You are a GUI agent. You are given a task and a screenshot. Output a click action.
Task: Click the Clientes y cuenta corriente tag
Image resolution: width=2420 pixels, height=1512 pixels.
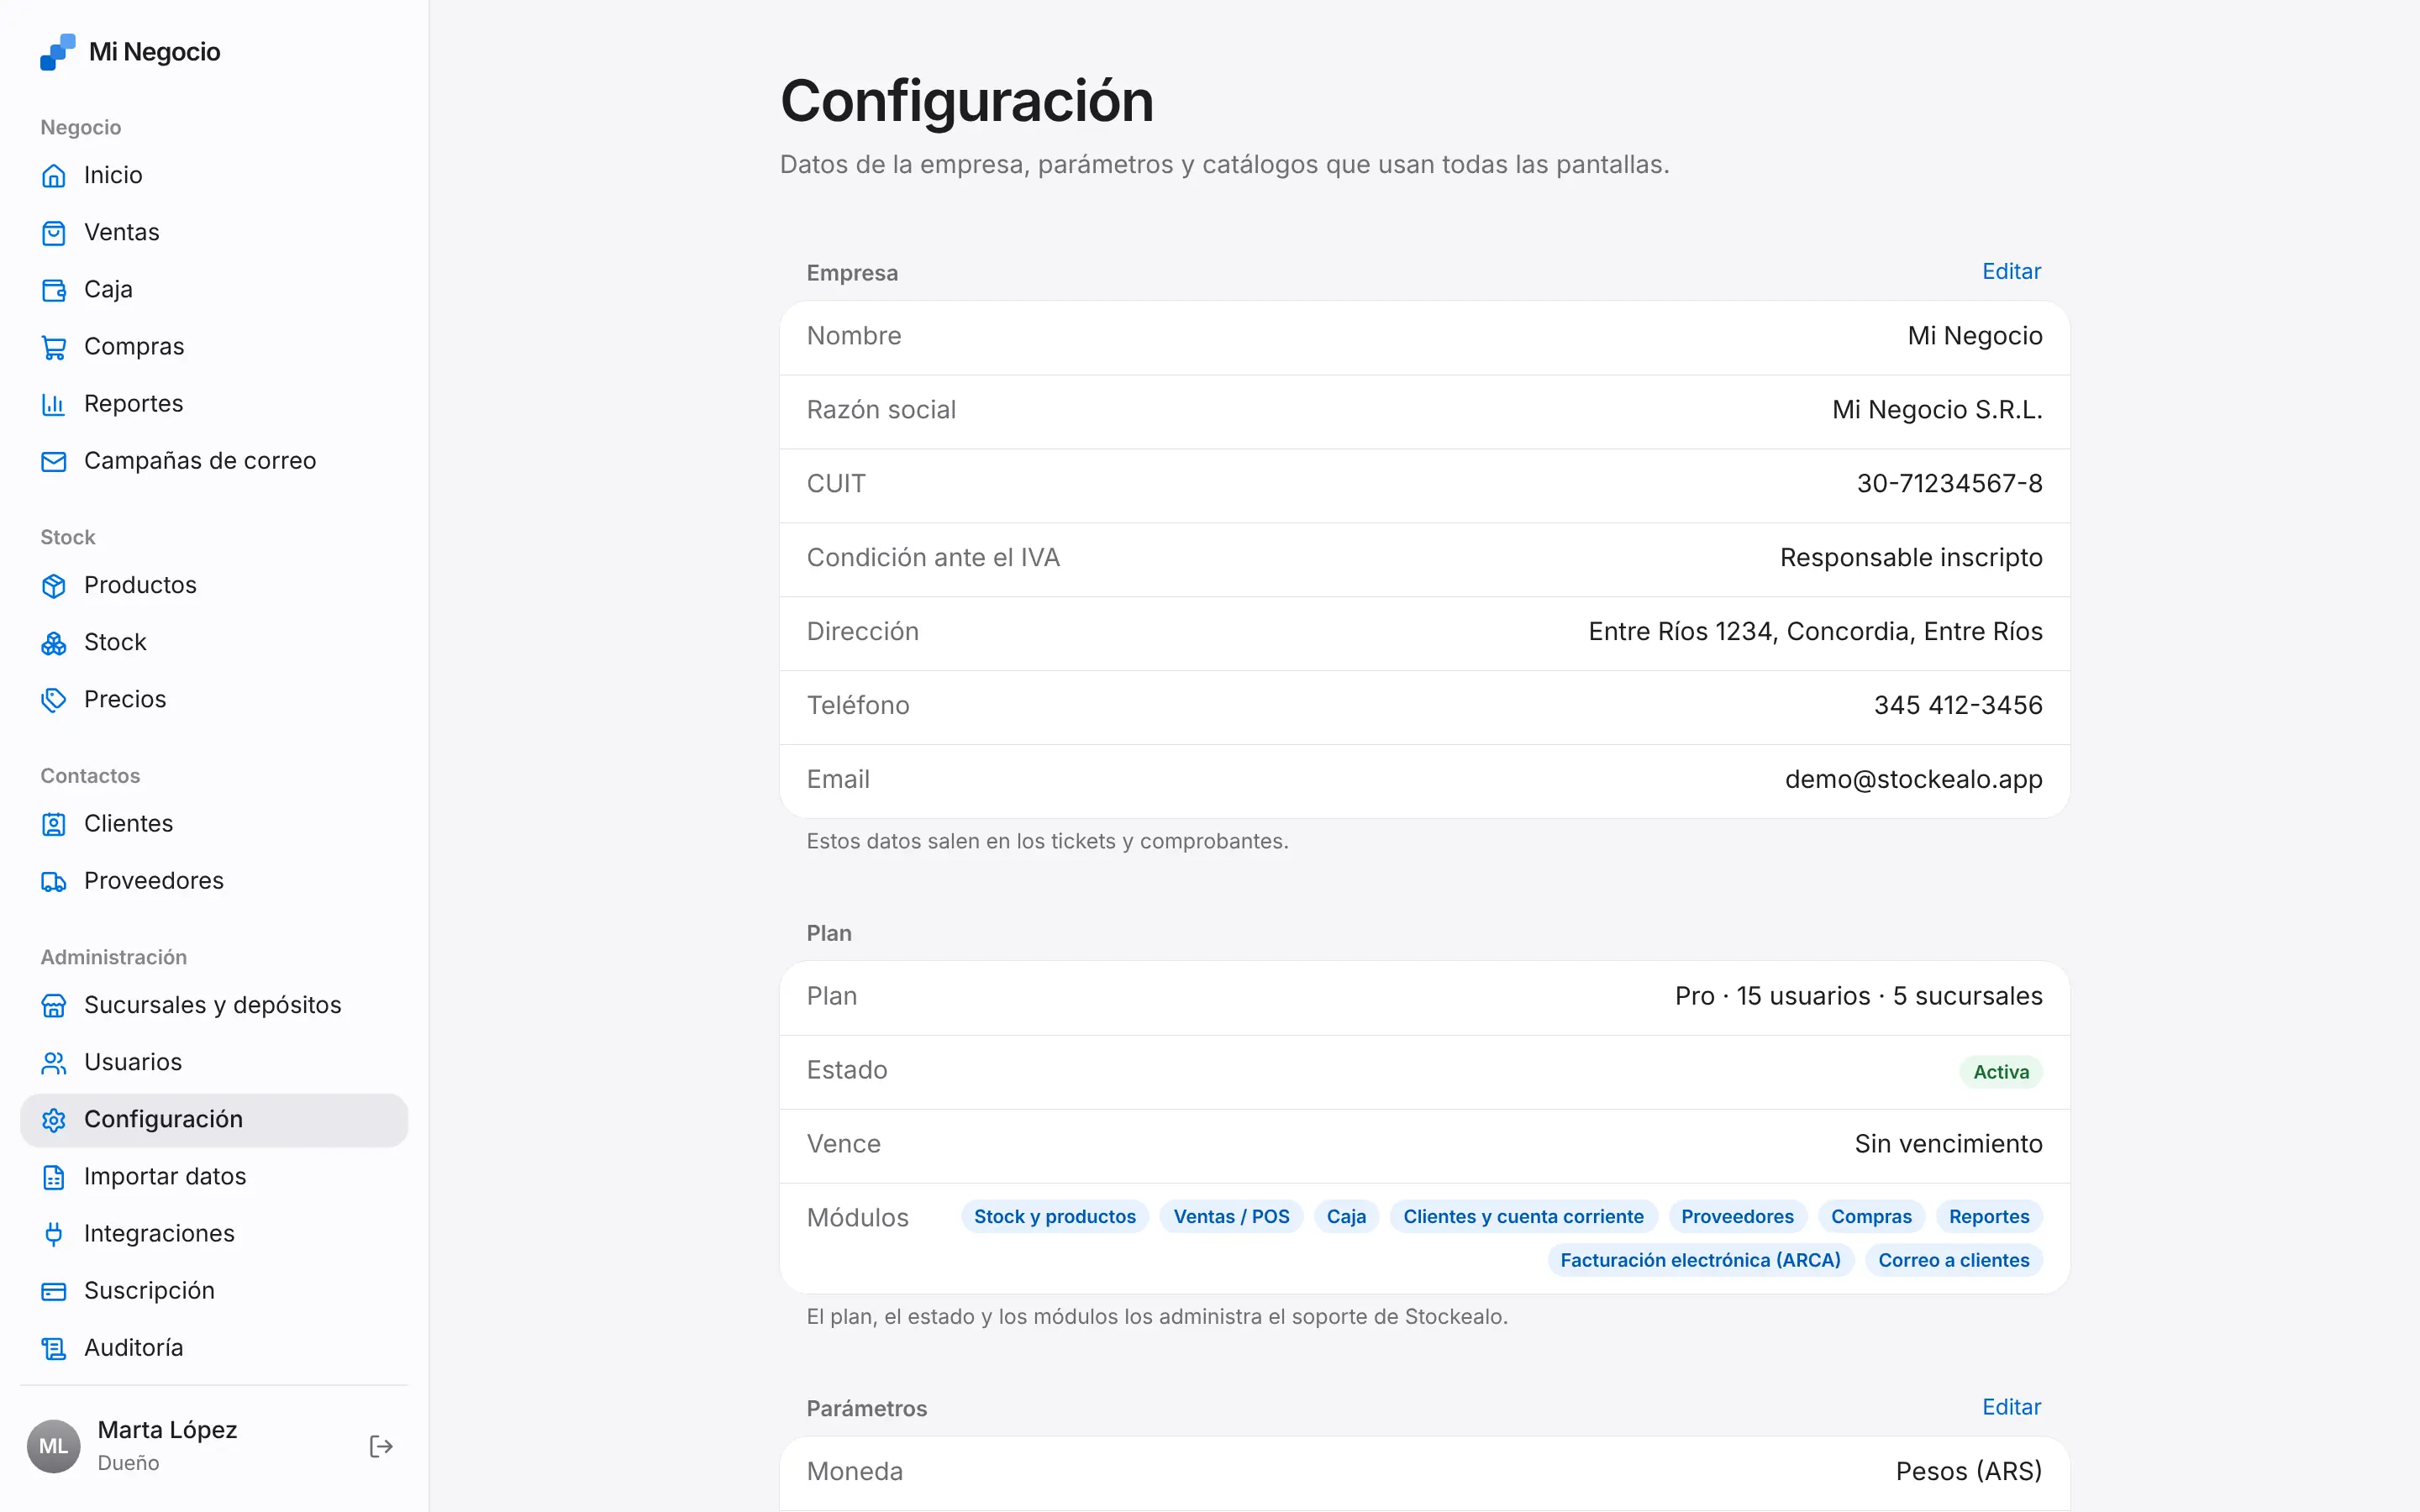[1523, 1216]
